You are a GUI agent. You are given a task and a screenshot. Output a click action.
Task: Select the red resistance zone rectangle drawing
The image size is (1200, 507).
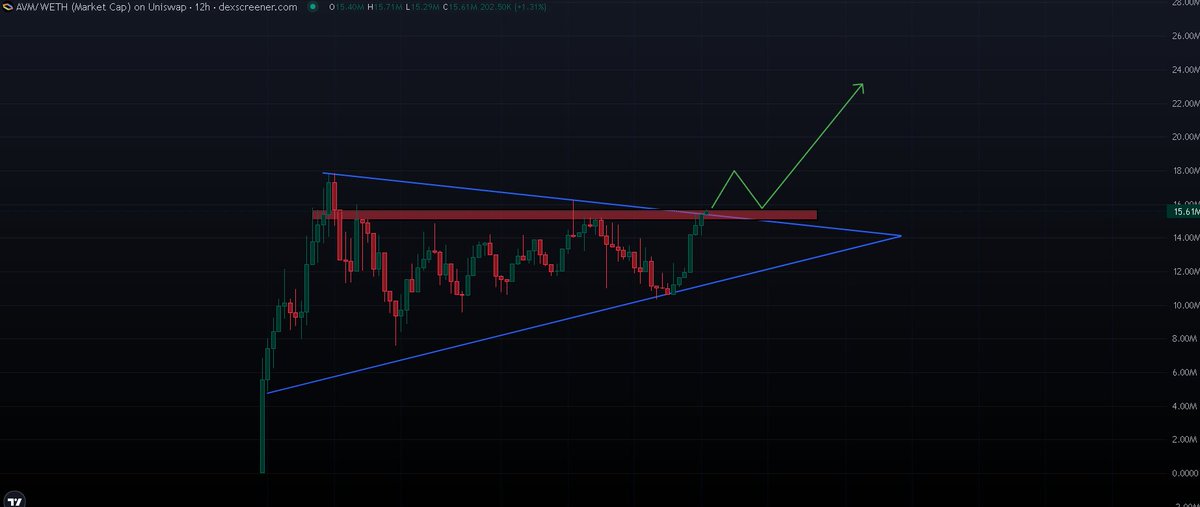564,215
